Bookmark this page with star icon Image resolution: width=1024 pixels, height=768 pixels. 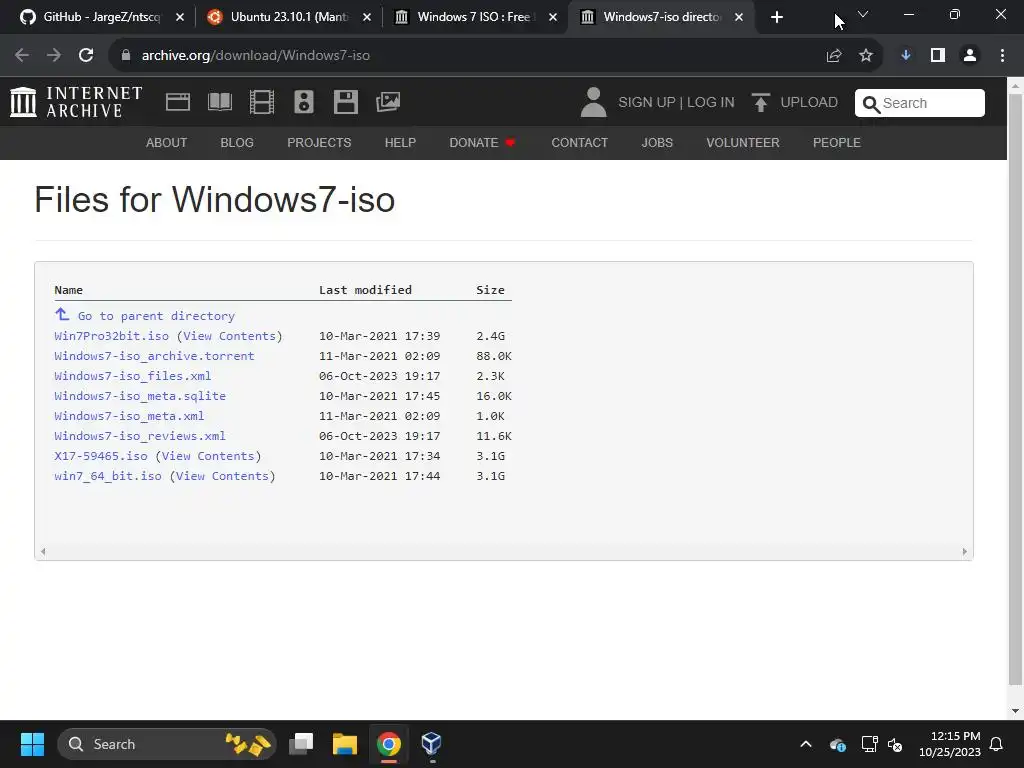[866, 56]
